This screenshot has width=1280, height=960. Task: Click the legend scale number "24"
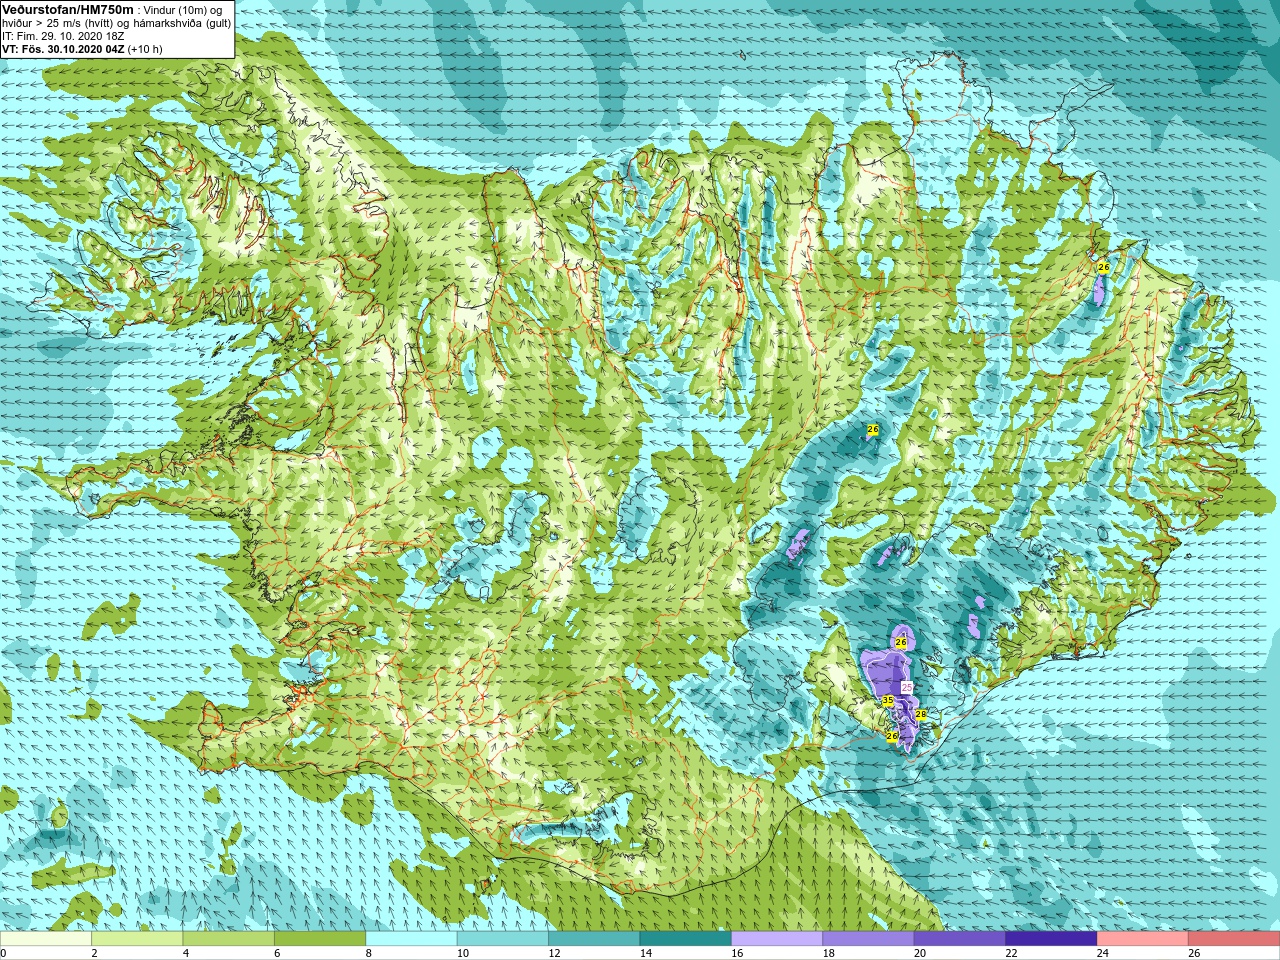coord(1102,953)
